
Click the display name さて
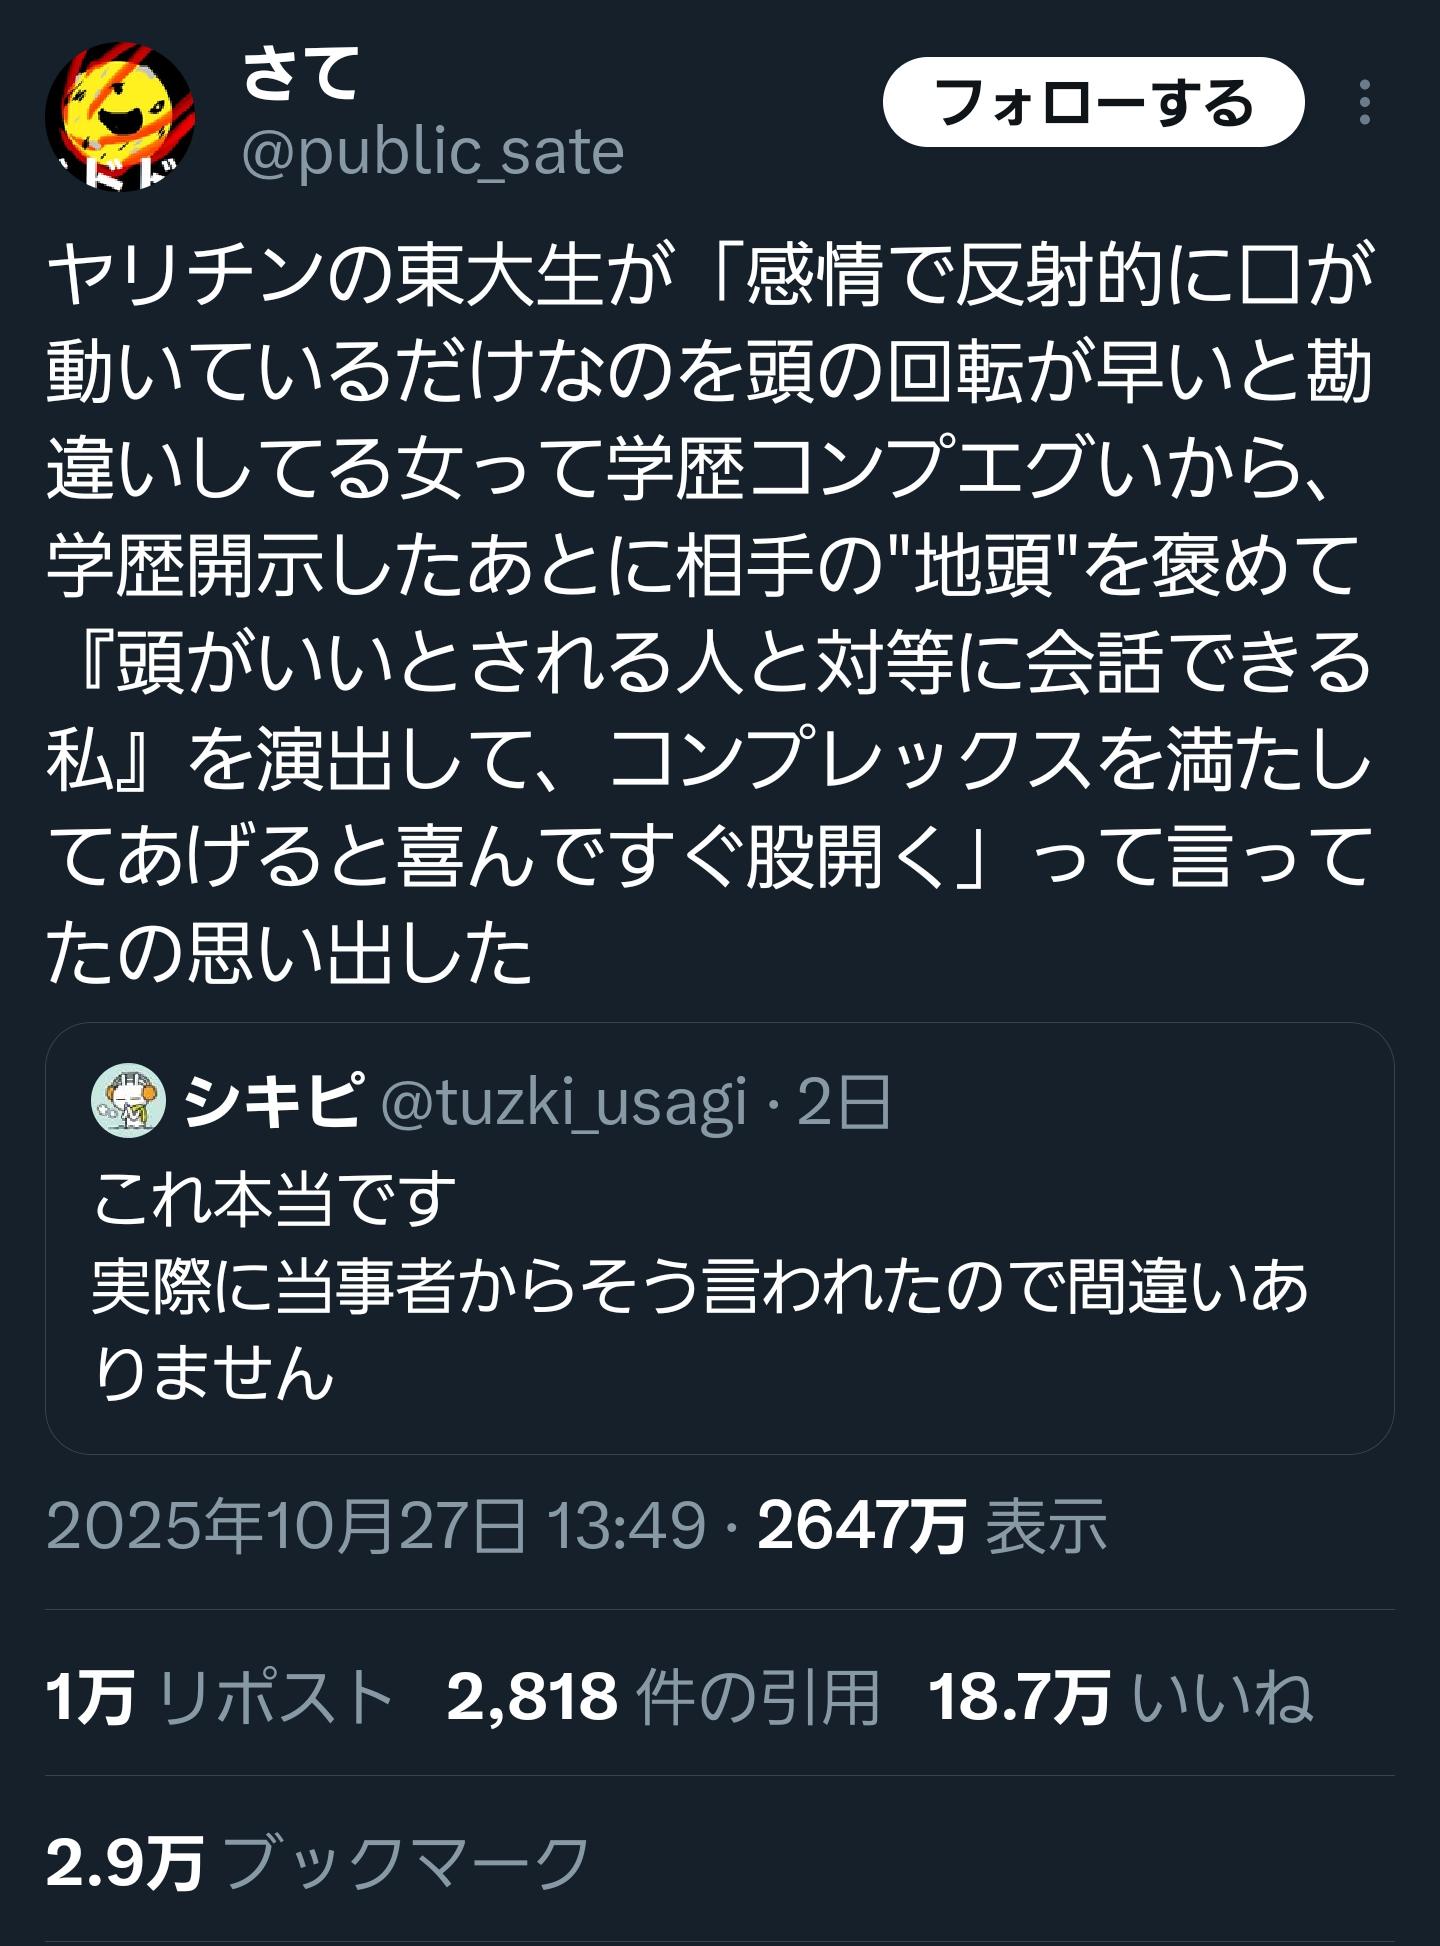[x=300, y=74]
